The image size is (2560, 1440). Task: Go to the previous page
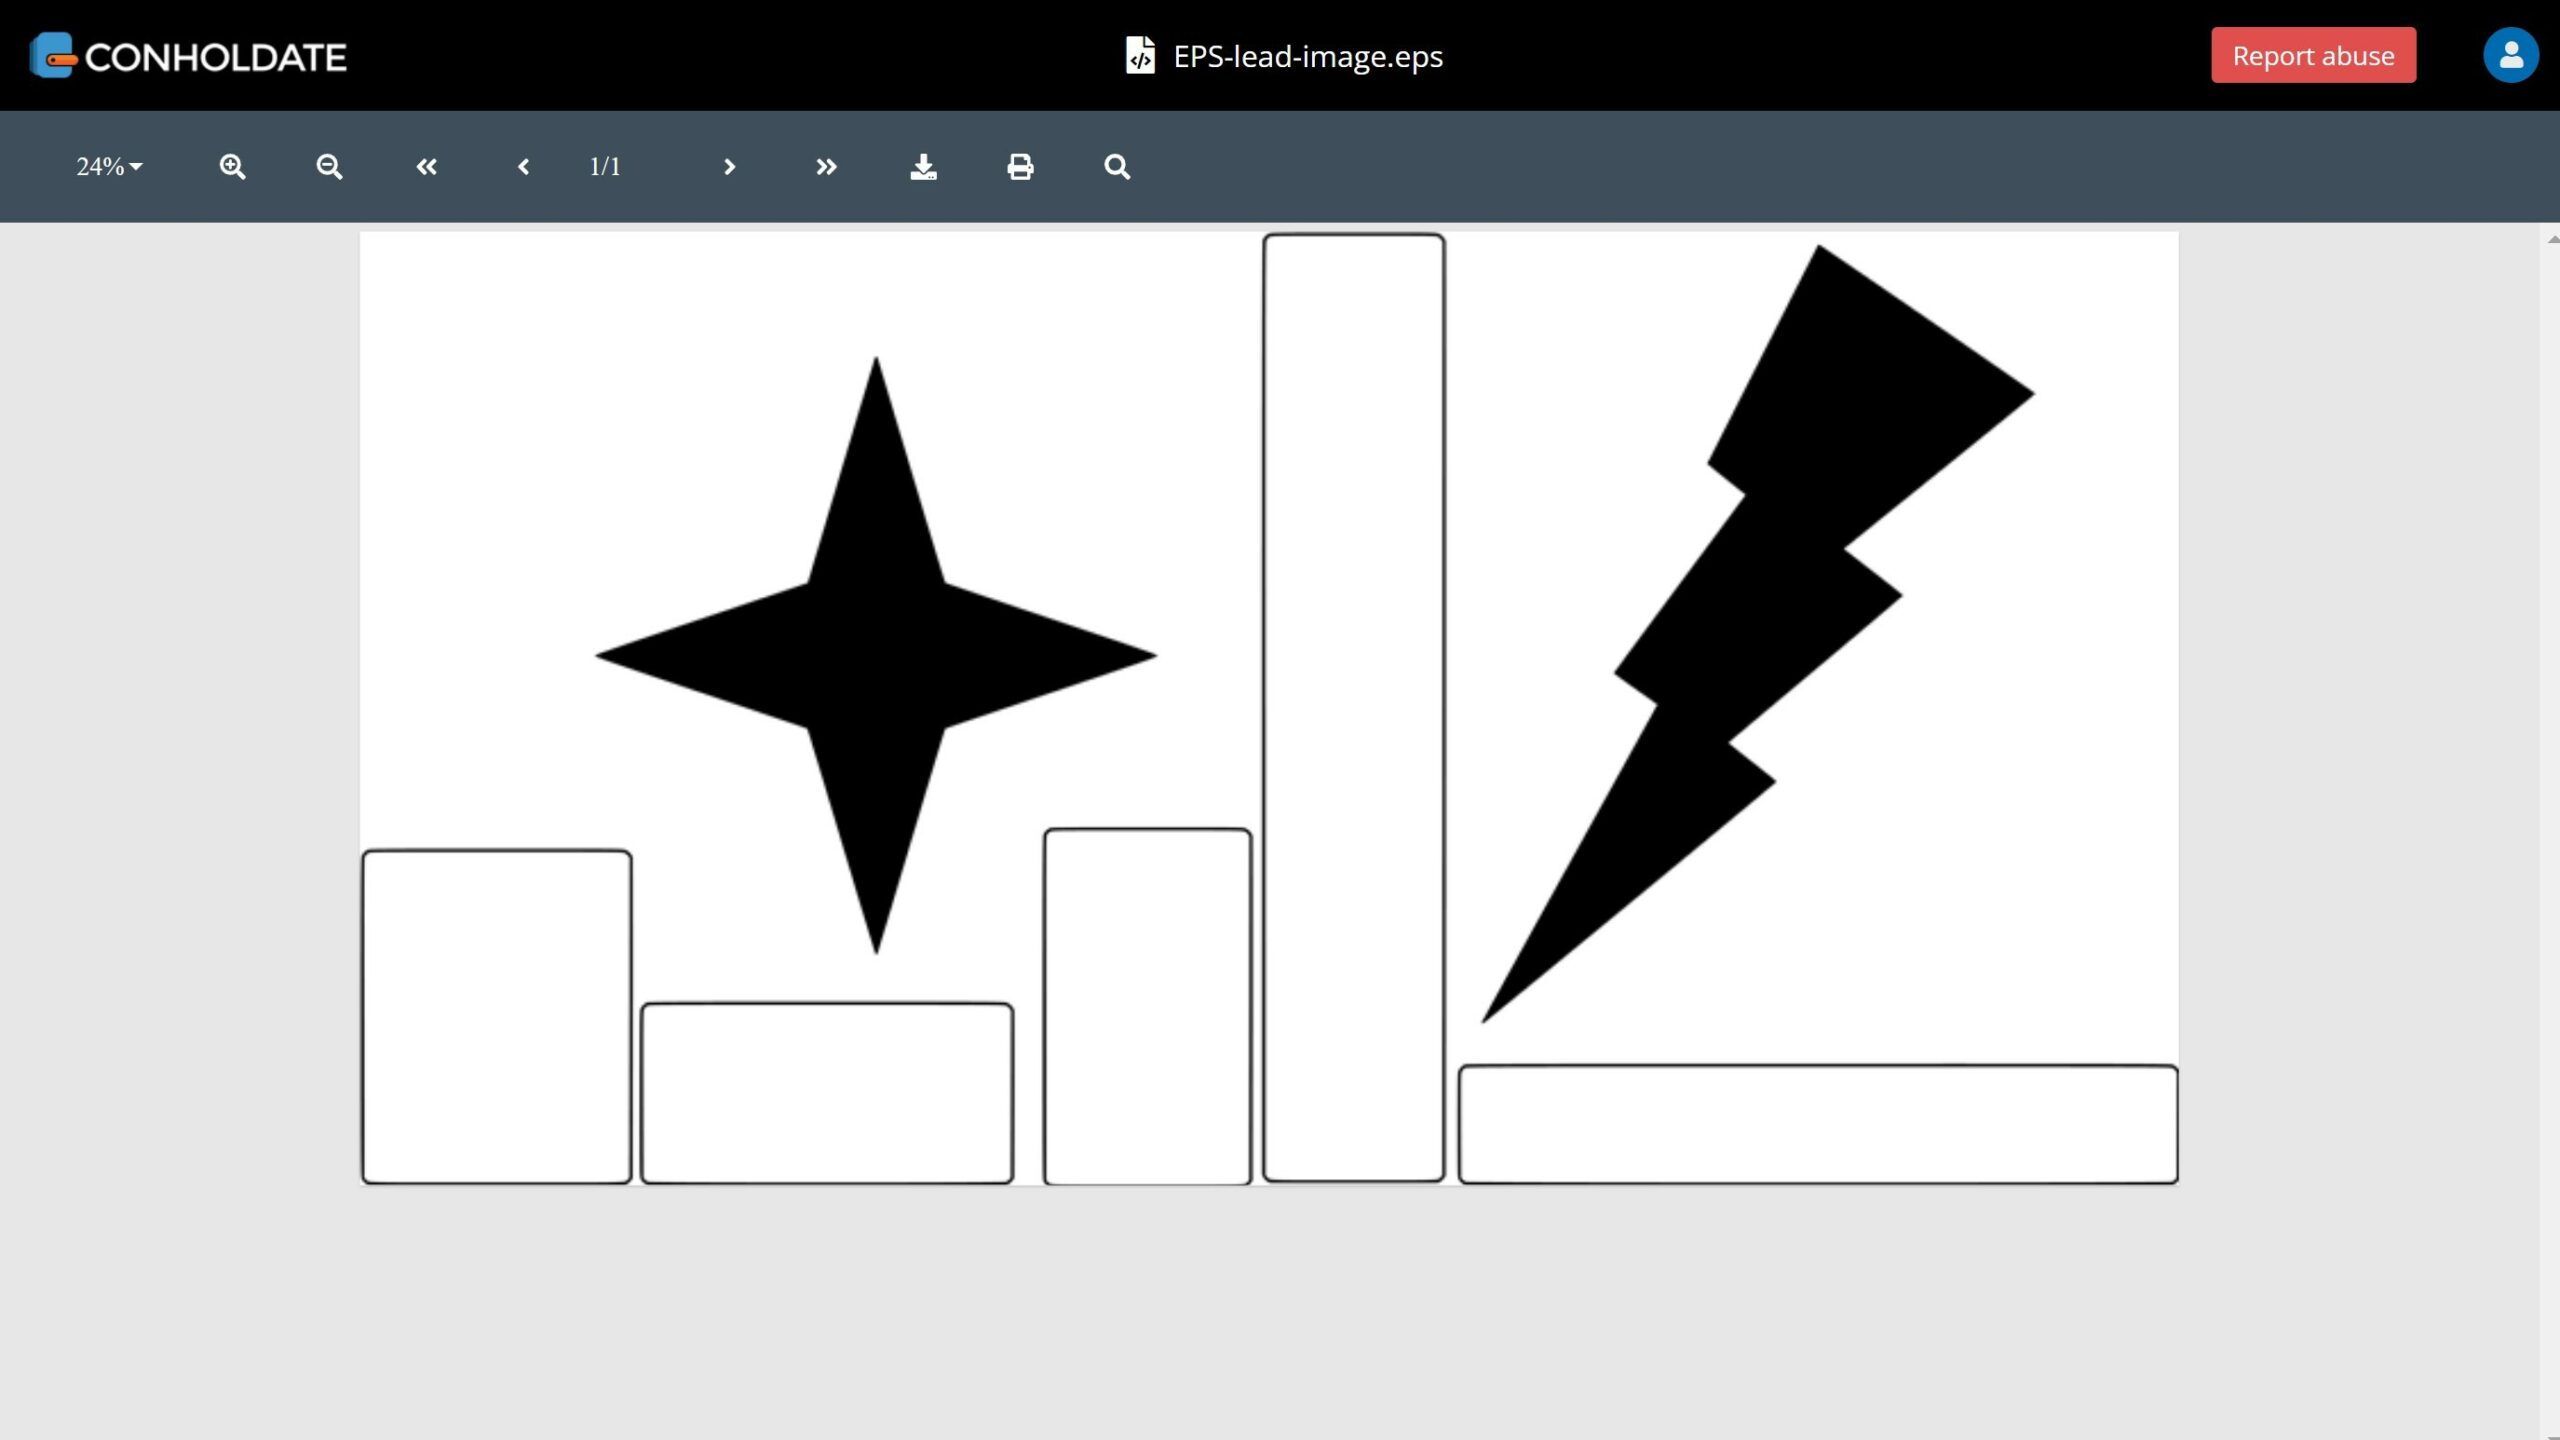click(523, 167)
